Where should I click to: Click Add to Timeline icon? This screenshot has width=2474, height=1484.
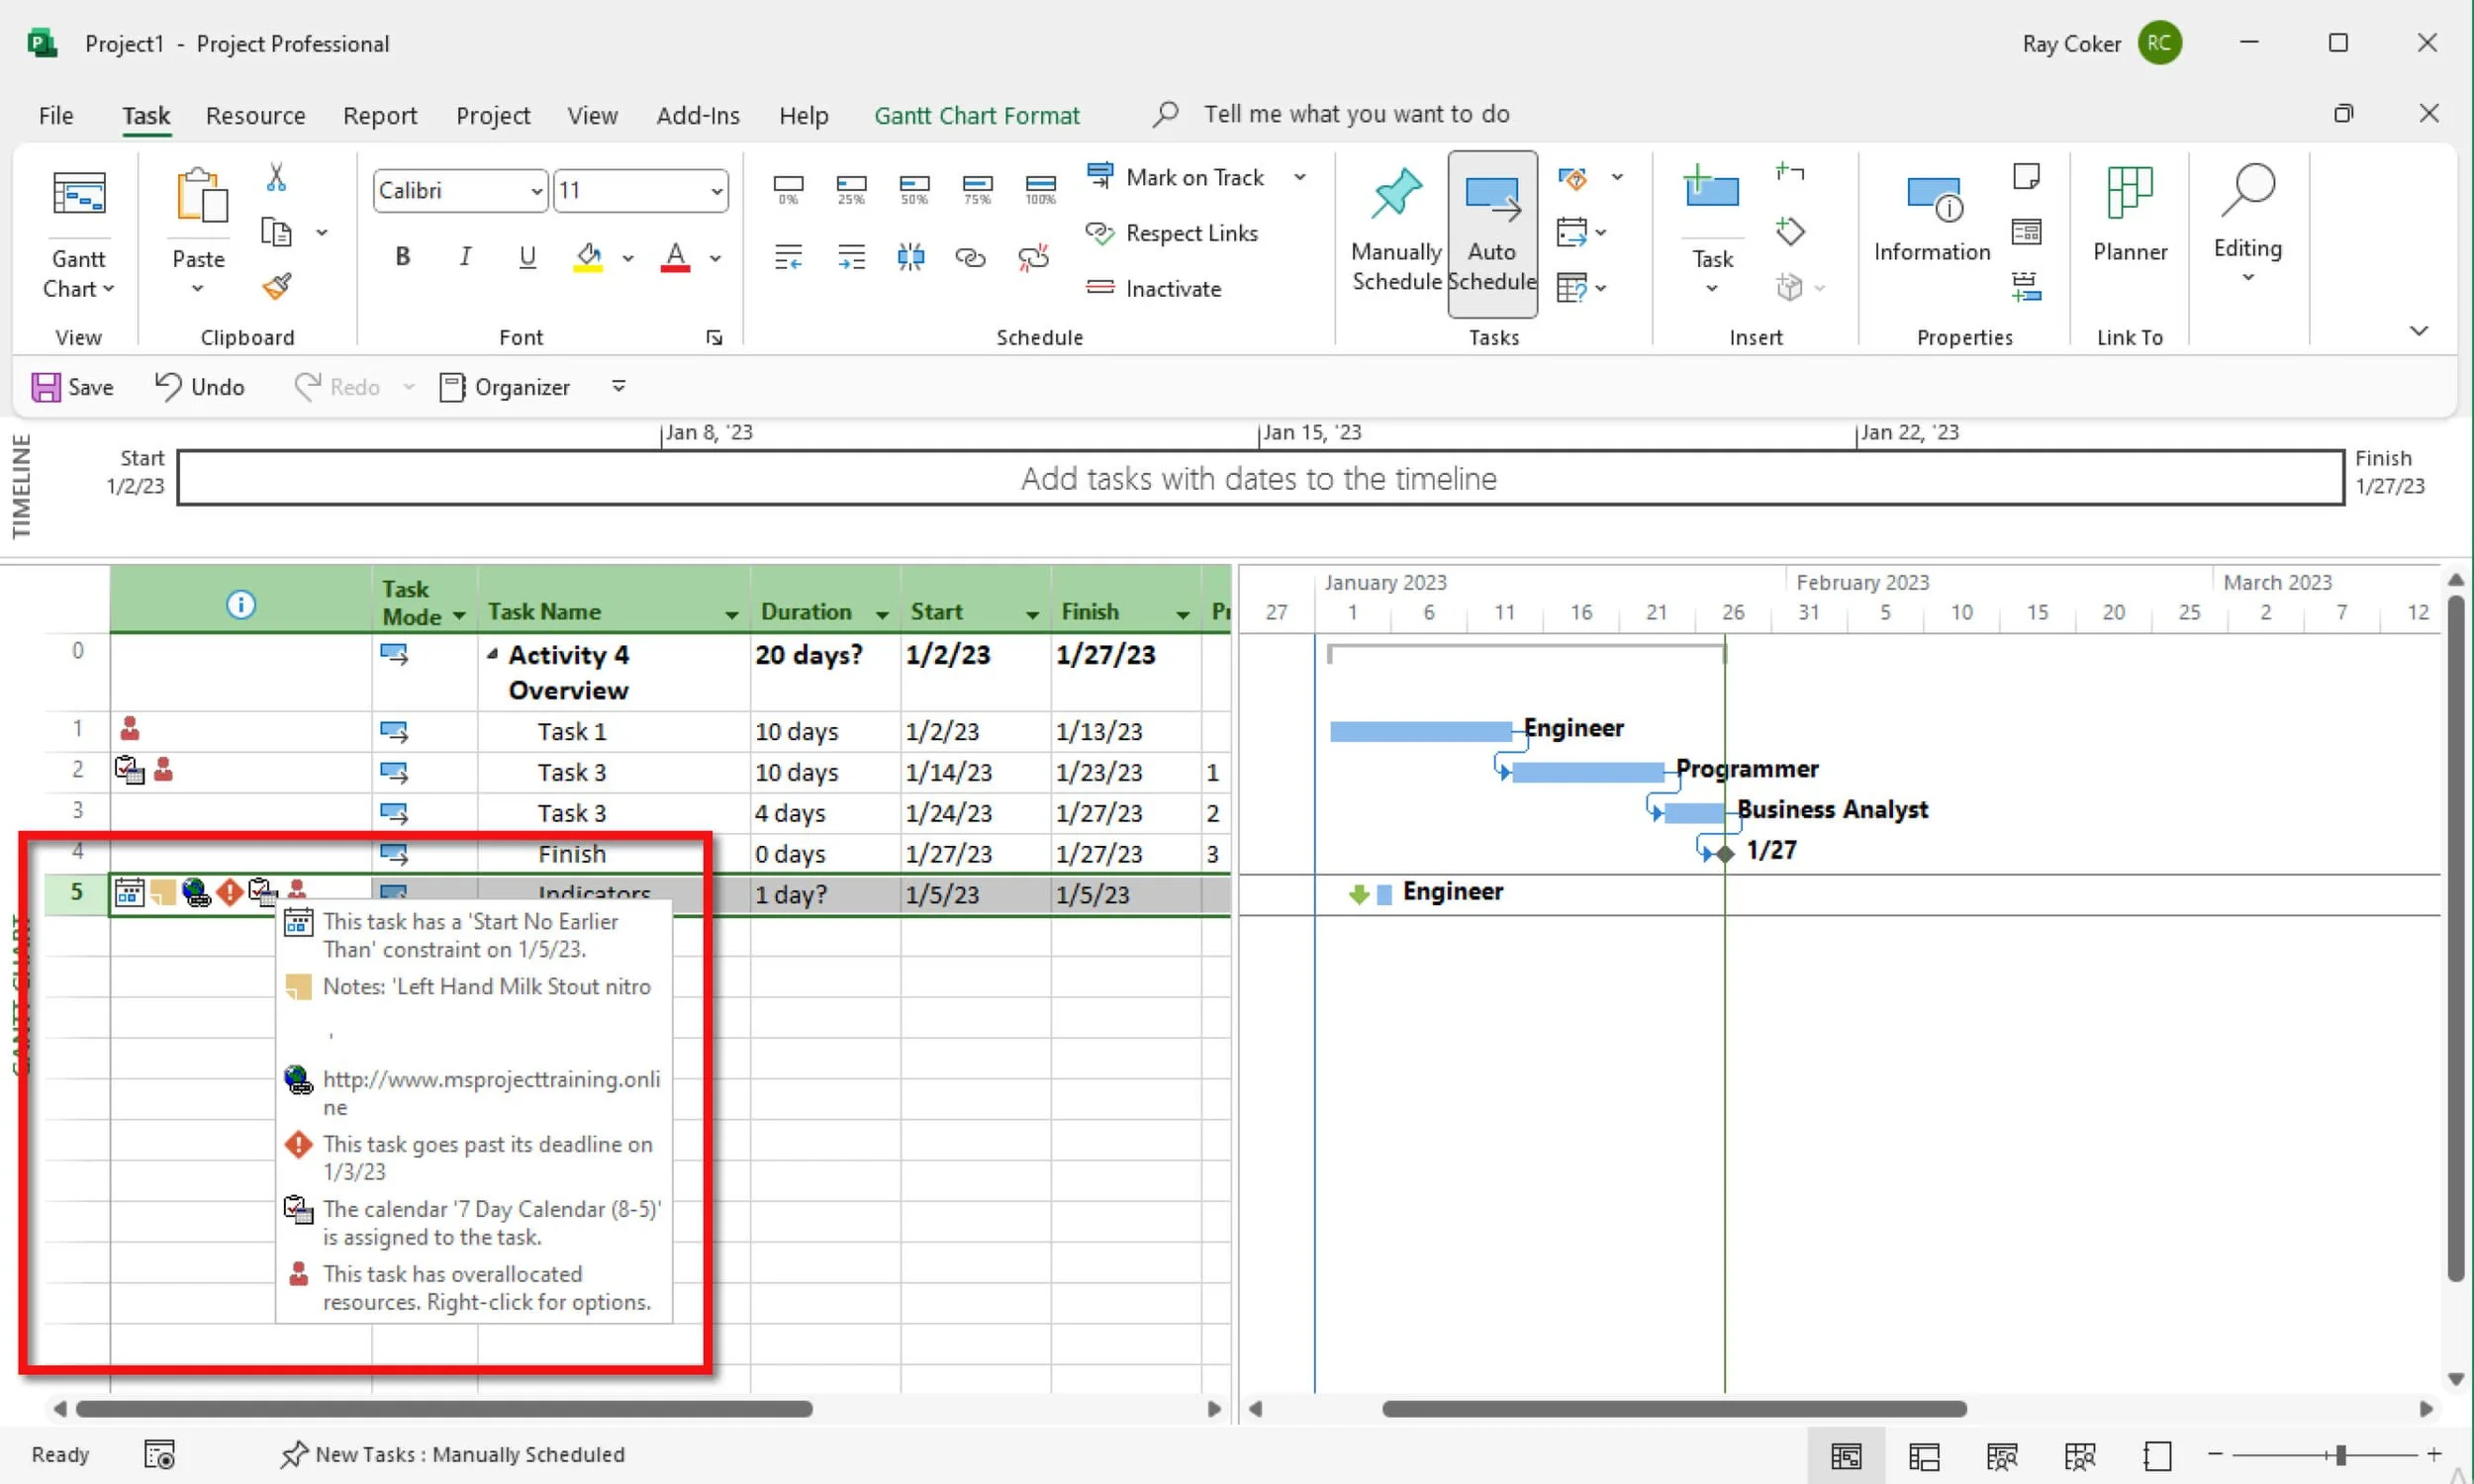click(2026, 287)
